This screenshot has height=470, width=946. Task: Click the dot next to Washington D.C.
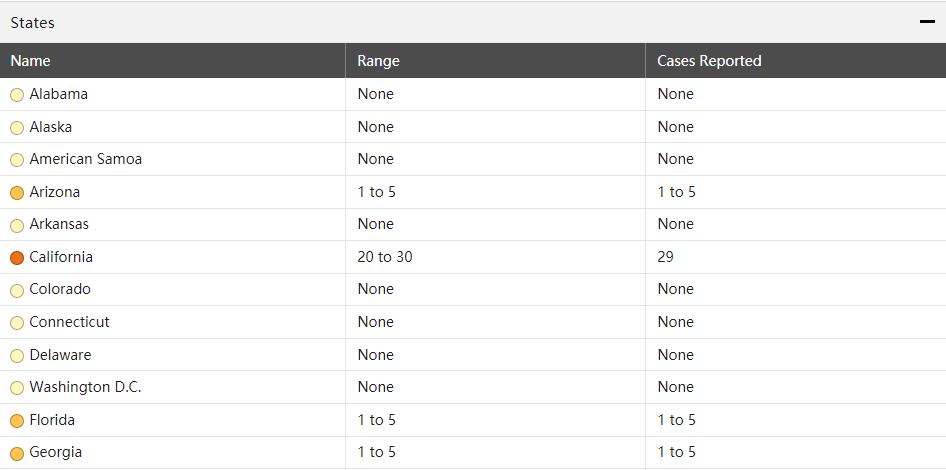pos(17,388)
